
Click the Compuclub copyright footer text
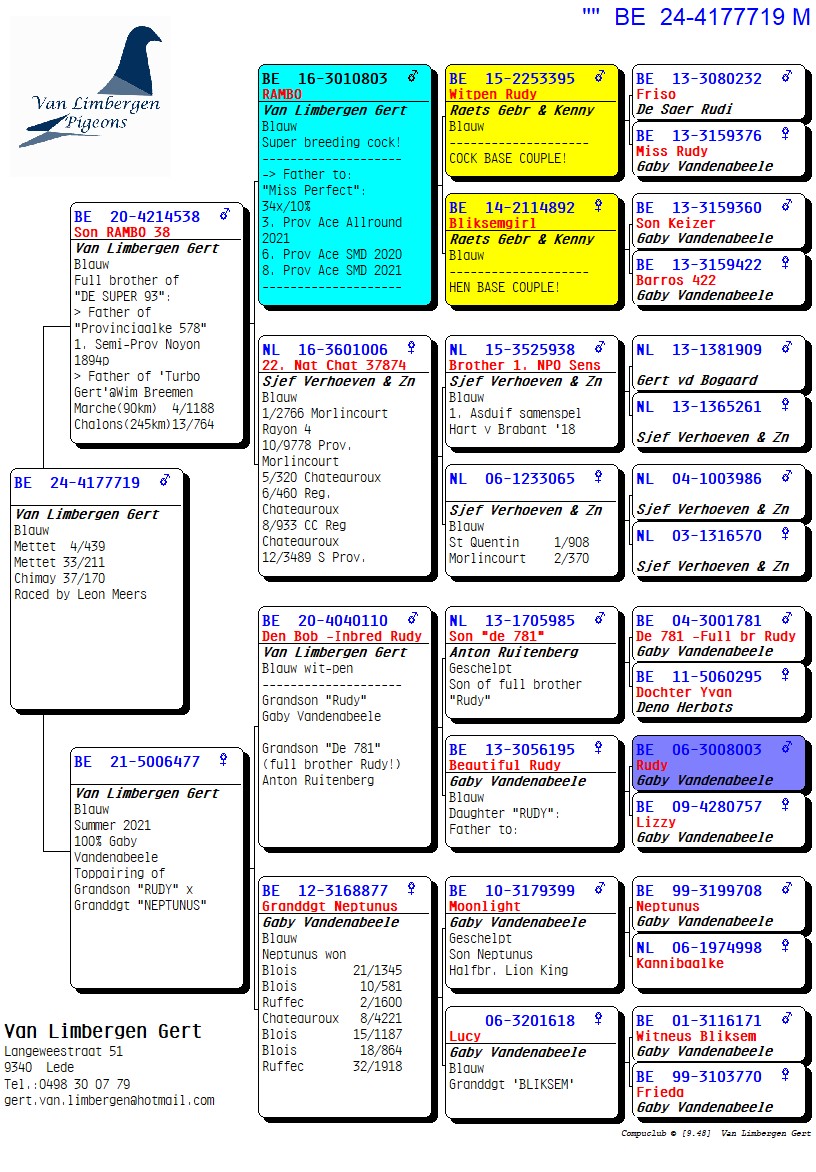tap(715, 1134)
